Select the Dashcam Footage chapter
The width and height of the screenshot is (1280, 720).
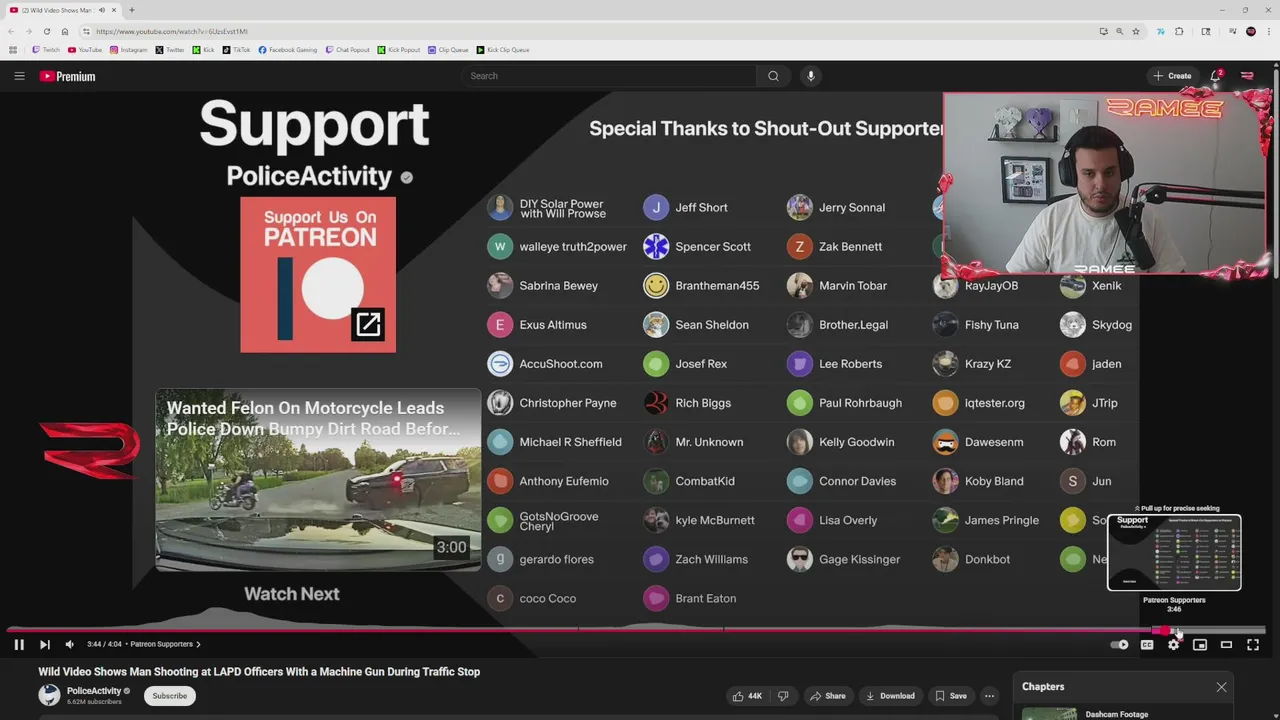[1116, 714]
